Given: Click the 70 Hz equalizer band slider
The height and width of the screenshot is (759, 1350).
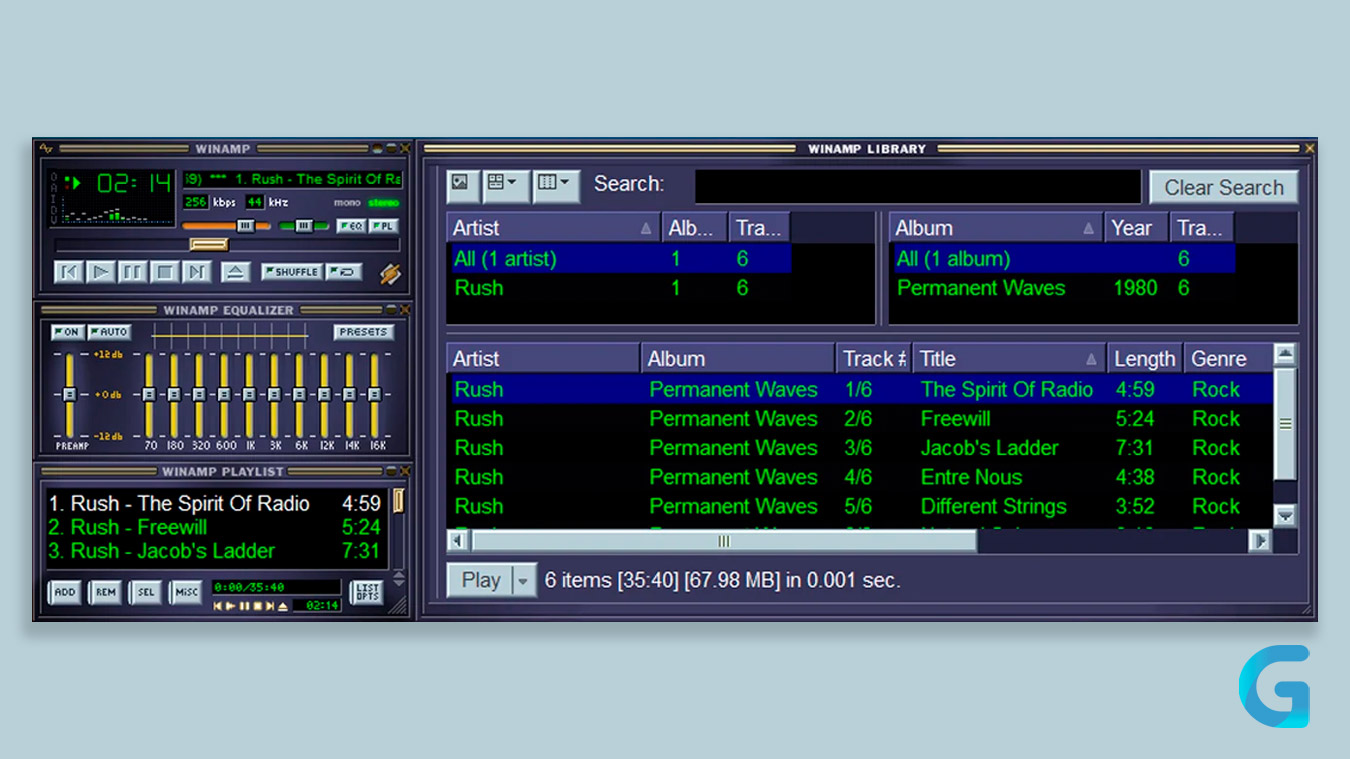Looking at the screenshot, I should coord(150,394).
